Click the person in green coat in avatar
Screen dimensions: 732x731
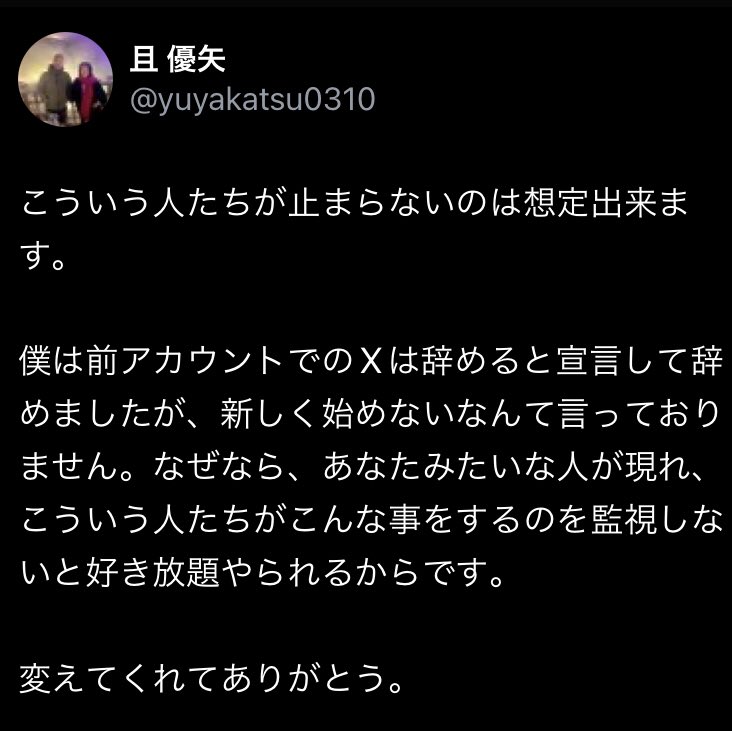(54, 88)
